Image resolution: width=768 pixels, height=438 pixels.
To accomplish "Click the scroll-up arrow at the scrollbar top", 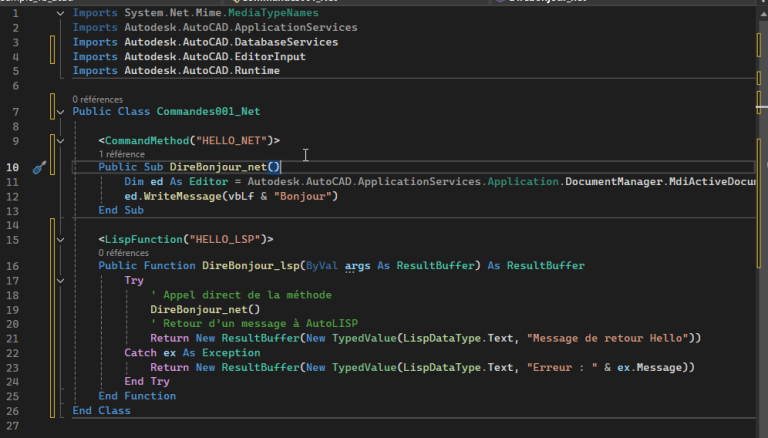I will (762, 14).
